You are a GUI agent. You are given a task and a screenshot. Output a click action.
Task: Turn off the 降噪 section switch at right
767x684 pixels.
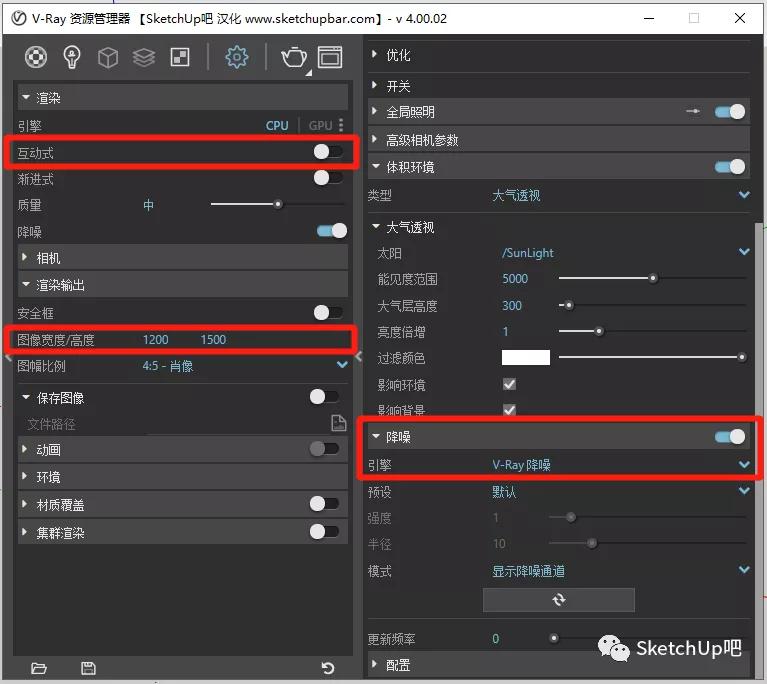tap(730, 436)
